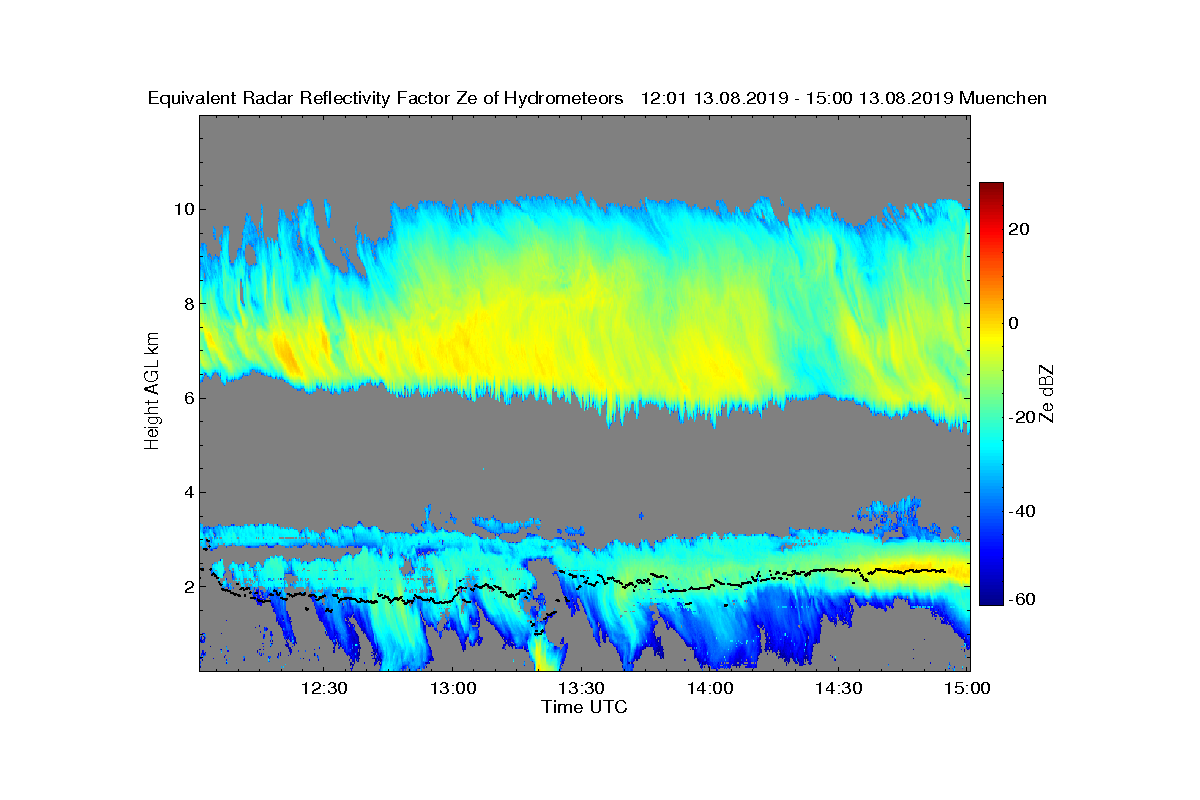This screenshot has height=800, width=1200.
Task: Click the 14:00 time tick label
Action: pyautogui.click(x=711, y=689)
